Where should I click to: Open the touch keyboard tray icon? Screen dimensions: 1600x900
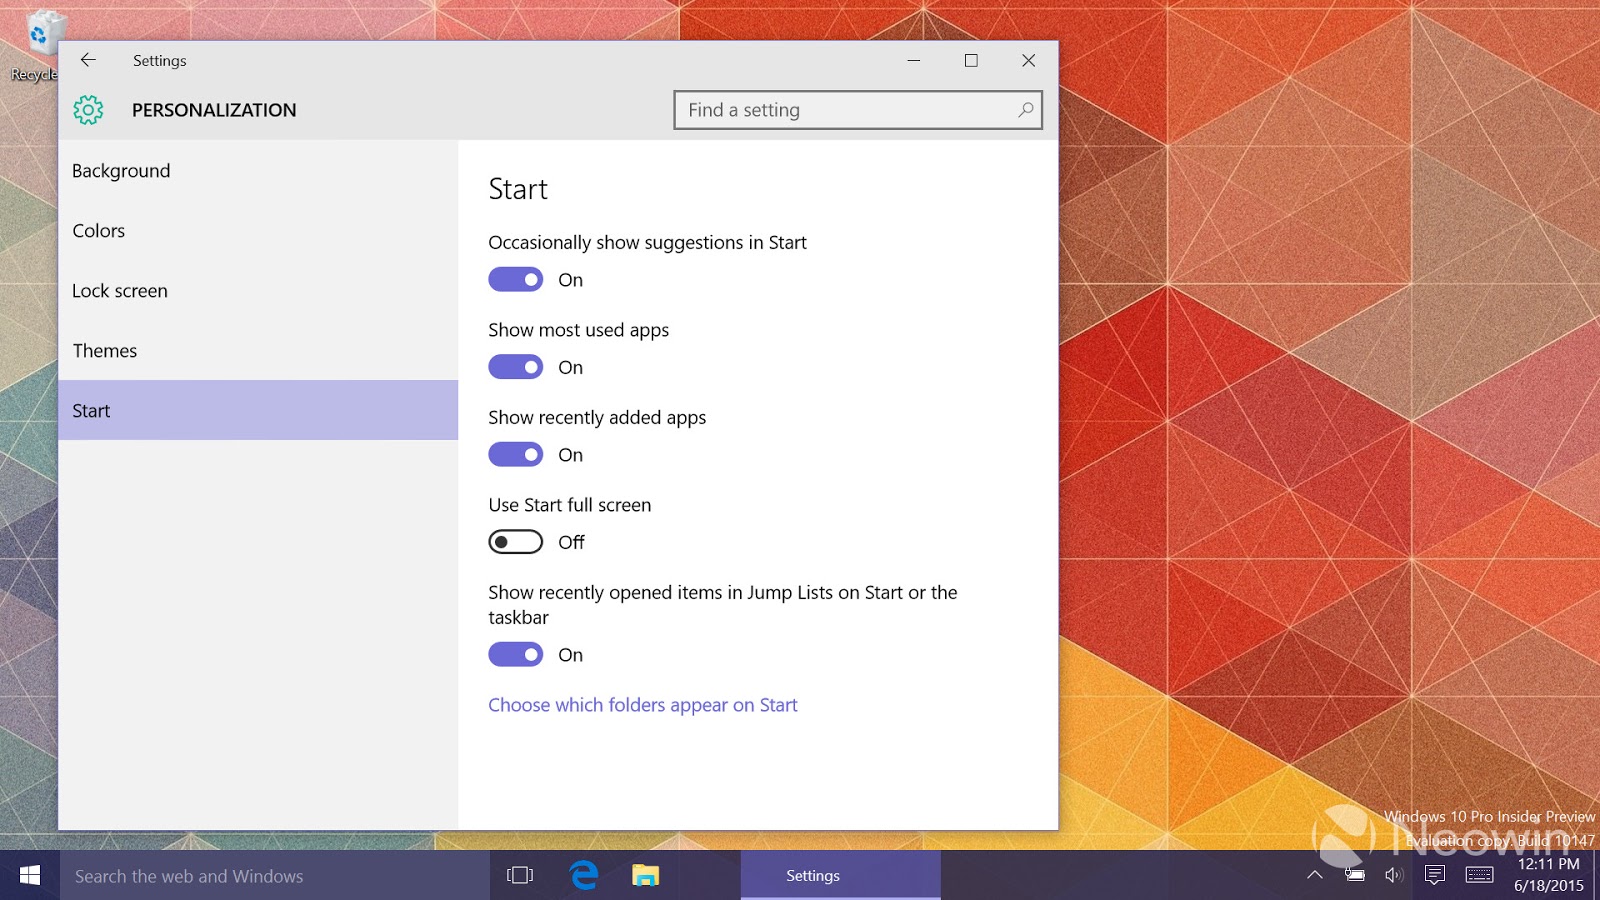tap(1479, 875)
